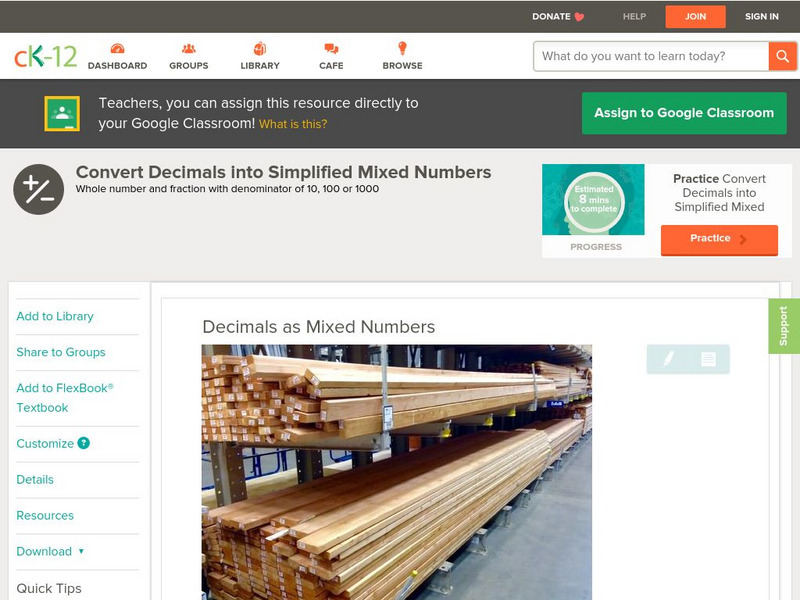Click the 'Decimals as Mixed Numbers' heading
This screenshot has width=800, height=600.
(x=319, y=327)
